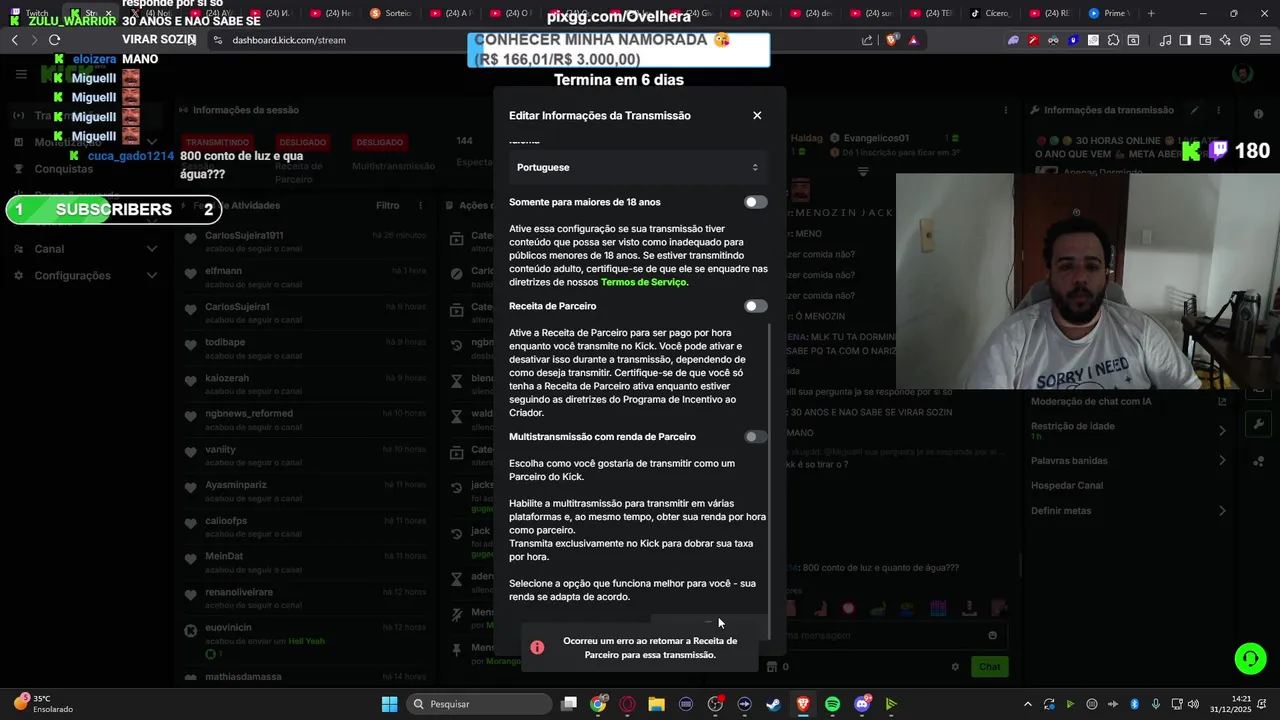Select the todibape activity row
Viewport: 1280px width, 720px height.
click(x=306, y=348)
